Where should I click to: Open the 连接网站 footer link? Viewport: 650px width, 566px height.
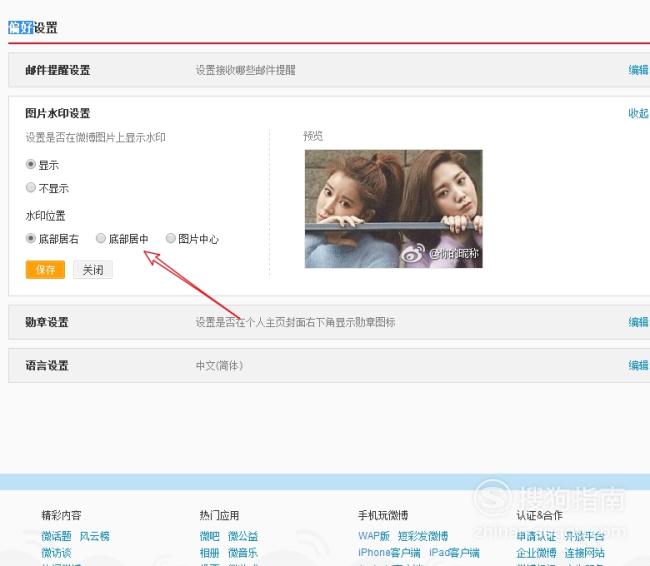coord(584,552)
